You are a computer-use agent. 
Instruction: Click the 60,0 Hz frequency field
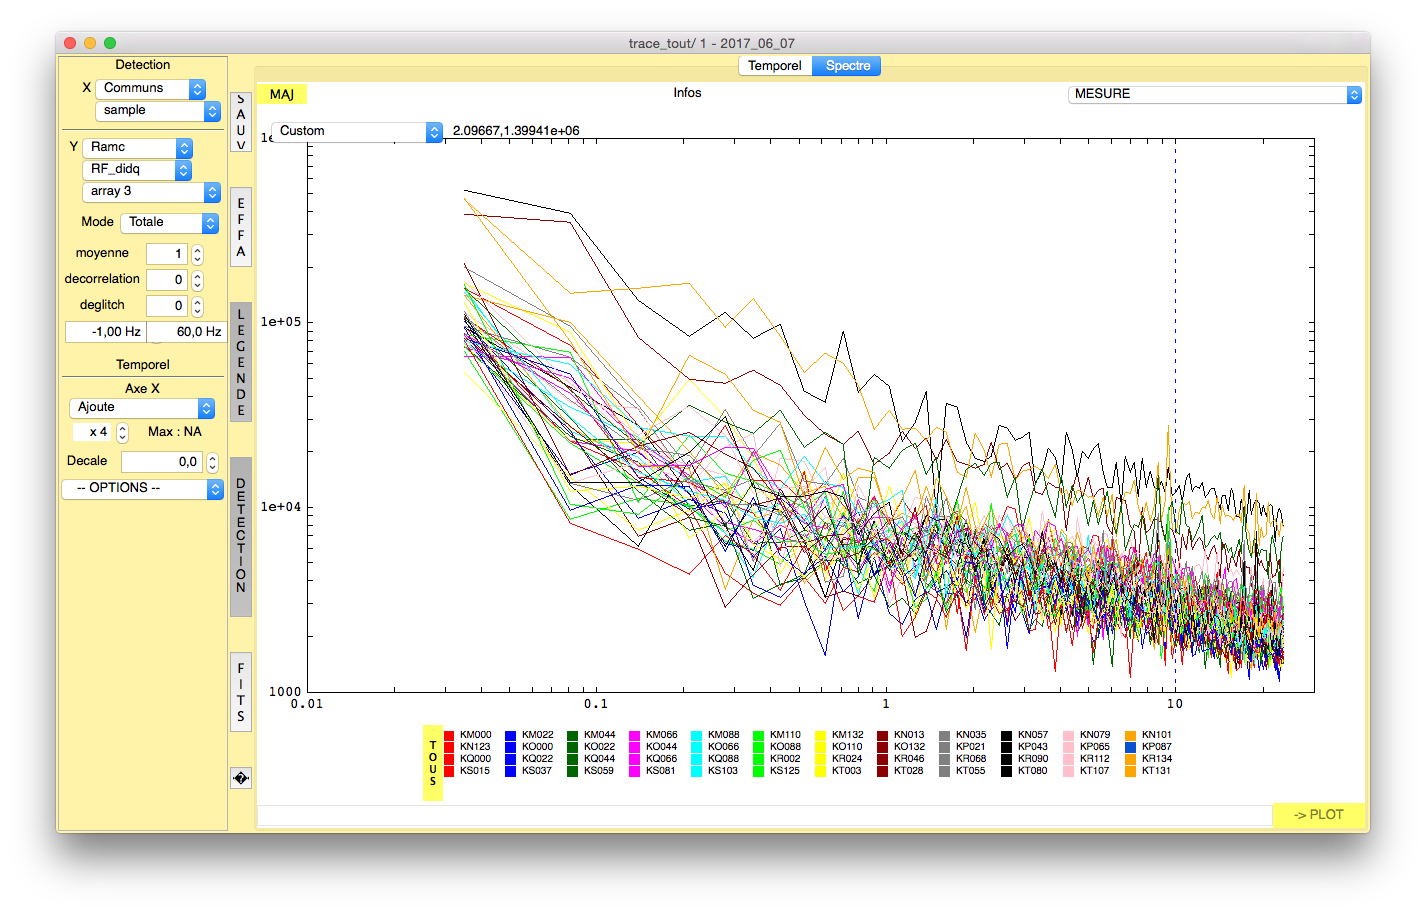[x=187, y=332]
